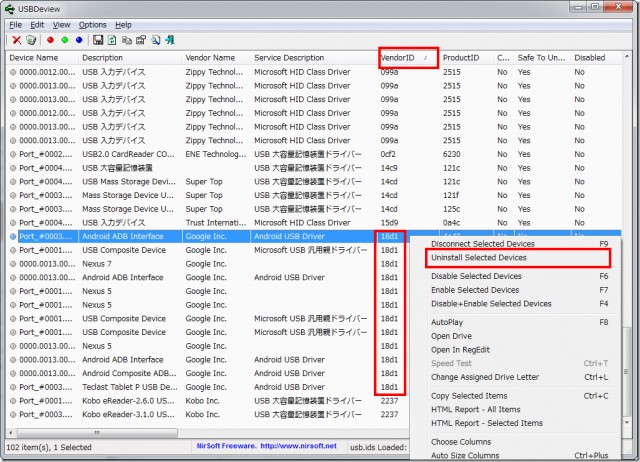
Task: Sort by the Safe To Unplug column header
Action: coord(542,58)
